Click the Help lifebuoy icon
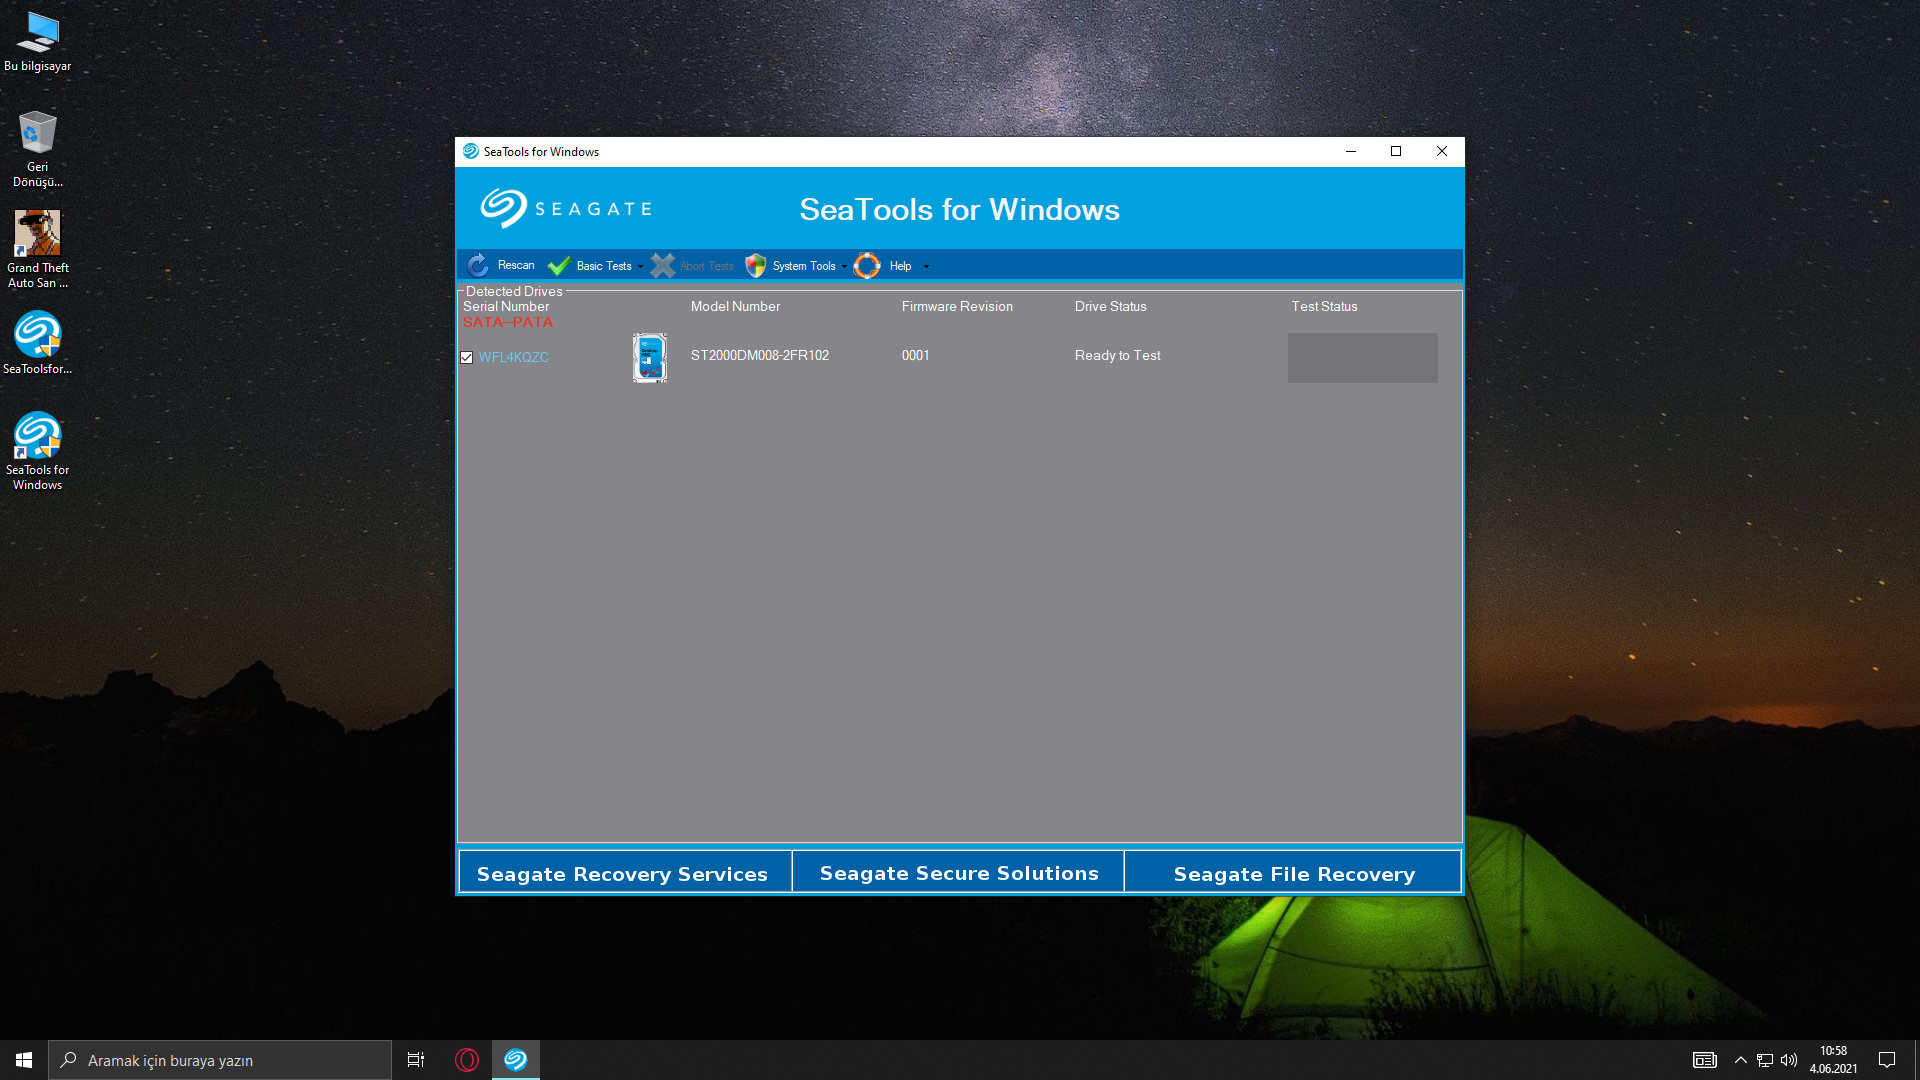Viewport: 1920px width, 1080px height. (x=867, y=266)
